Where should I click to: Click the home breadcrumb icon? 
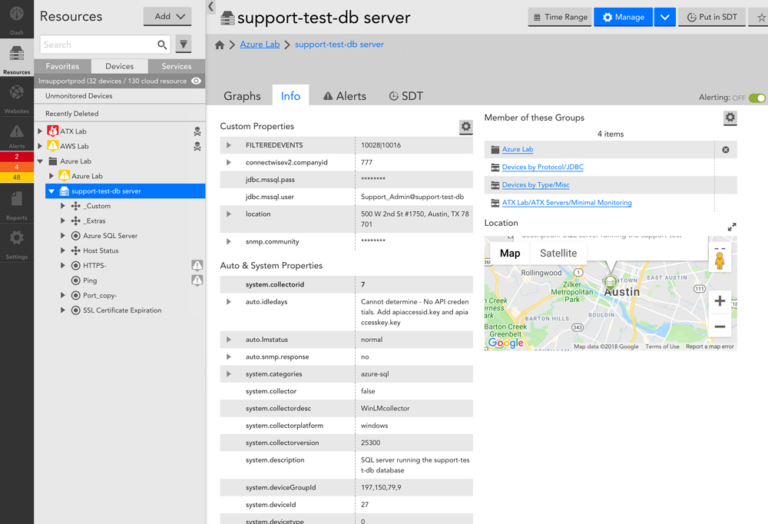click(x=219, y=45)
